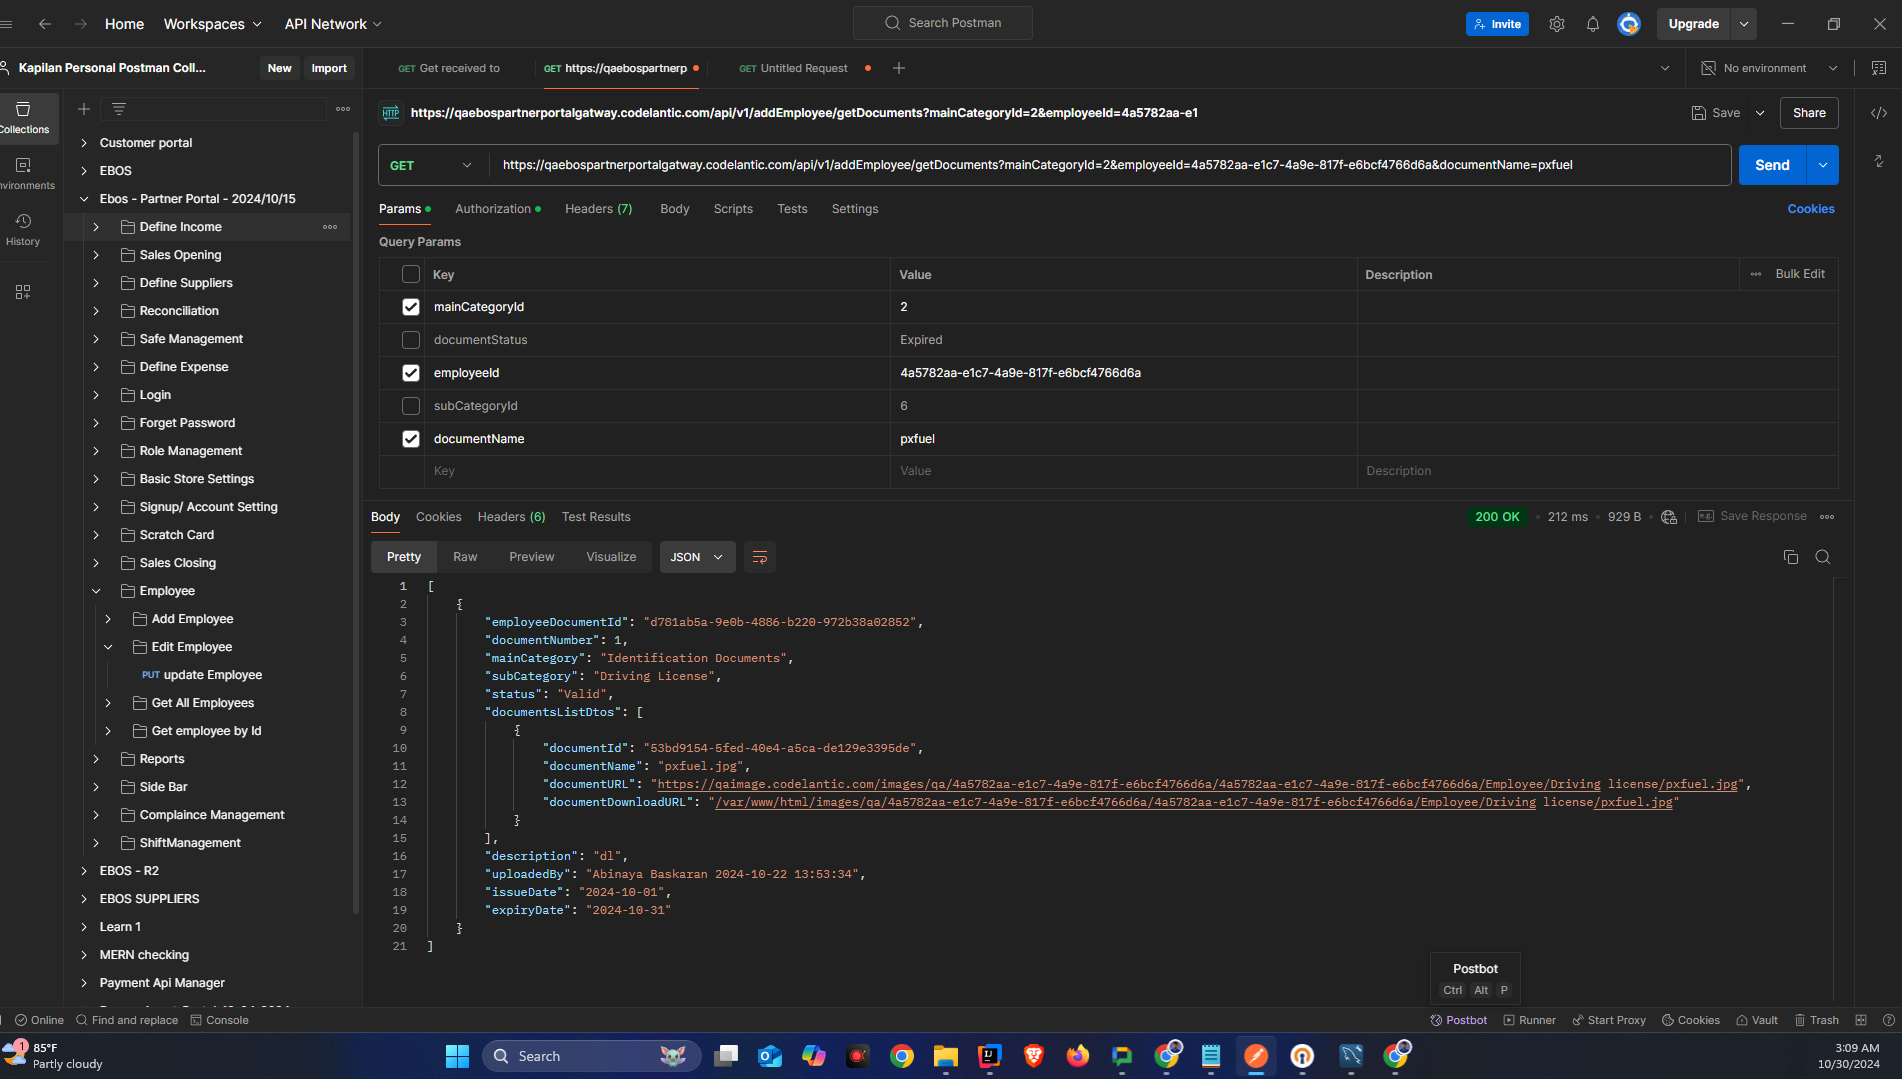This screenshot has height=1079, width=1902.
Task: Click the New button
Action: coord(279,68)
